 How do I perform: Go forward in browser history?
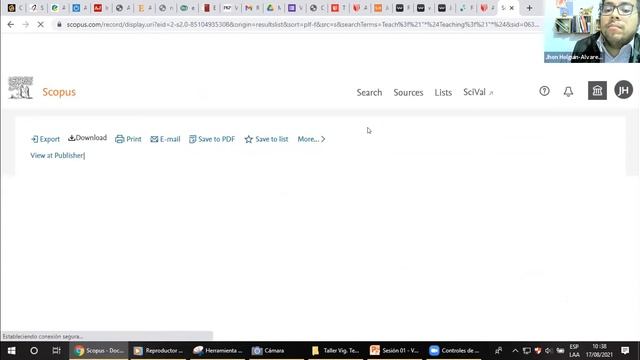(x=25, y=24)
